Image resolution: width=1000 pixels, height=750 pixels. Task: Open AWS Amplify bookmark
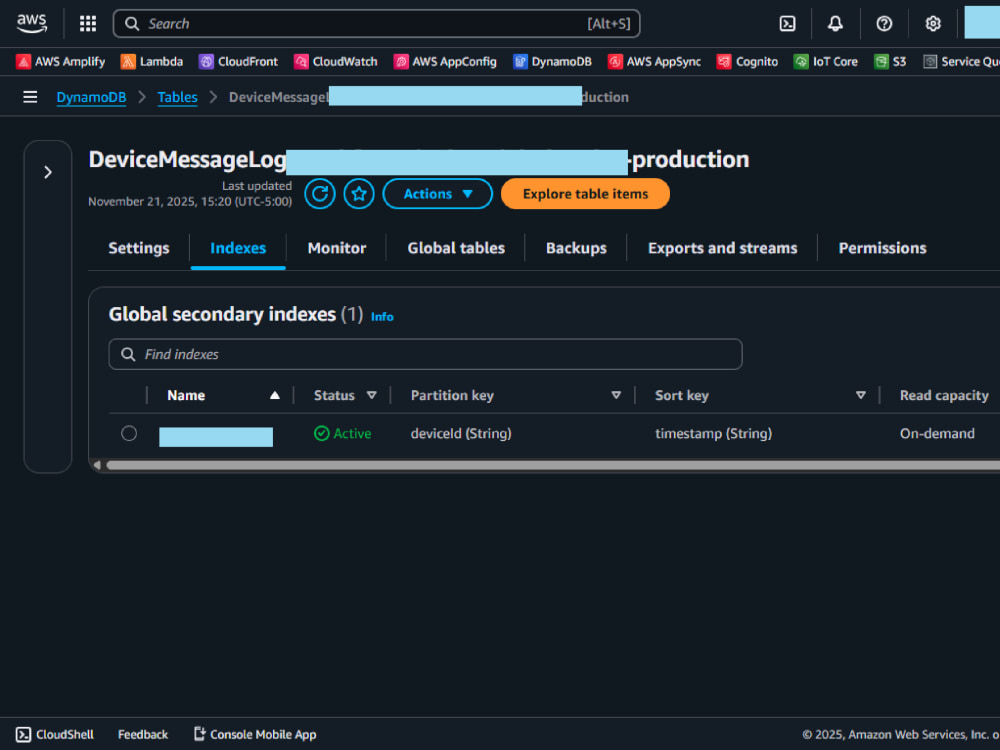[61, 62]
